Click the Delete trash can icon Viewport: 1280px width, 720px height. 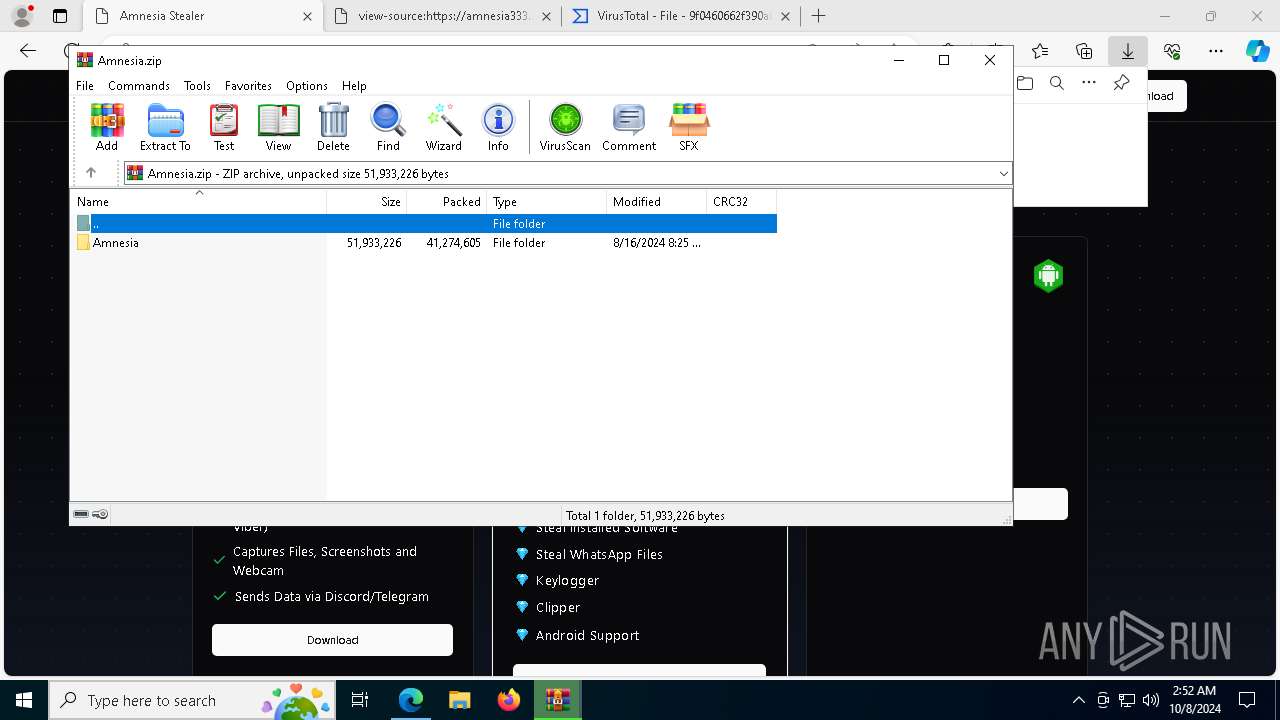click(333, 127)
